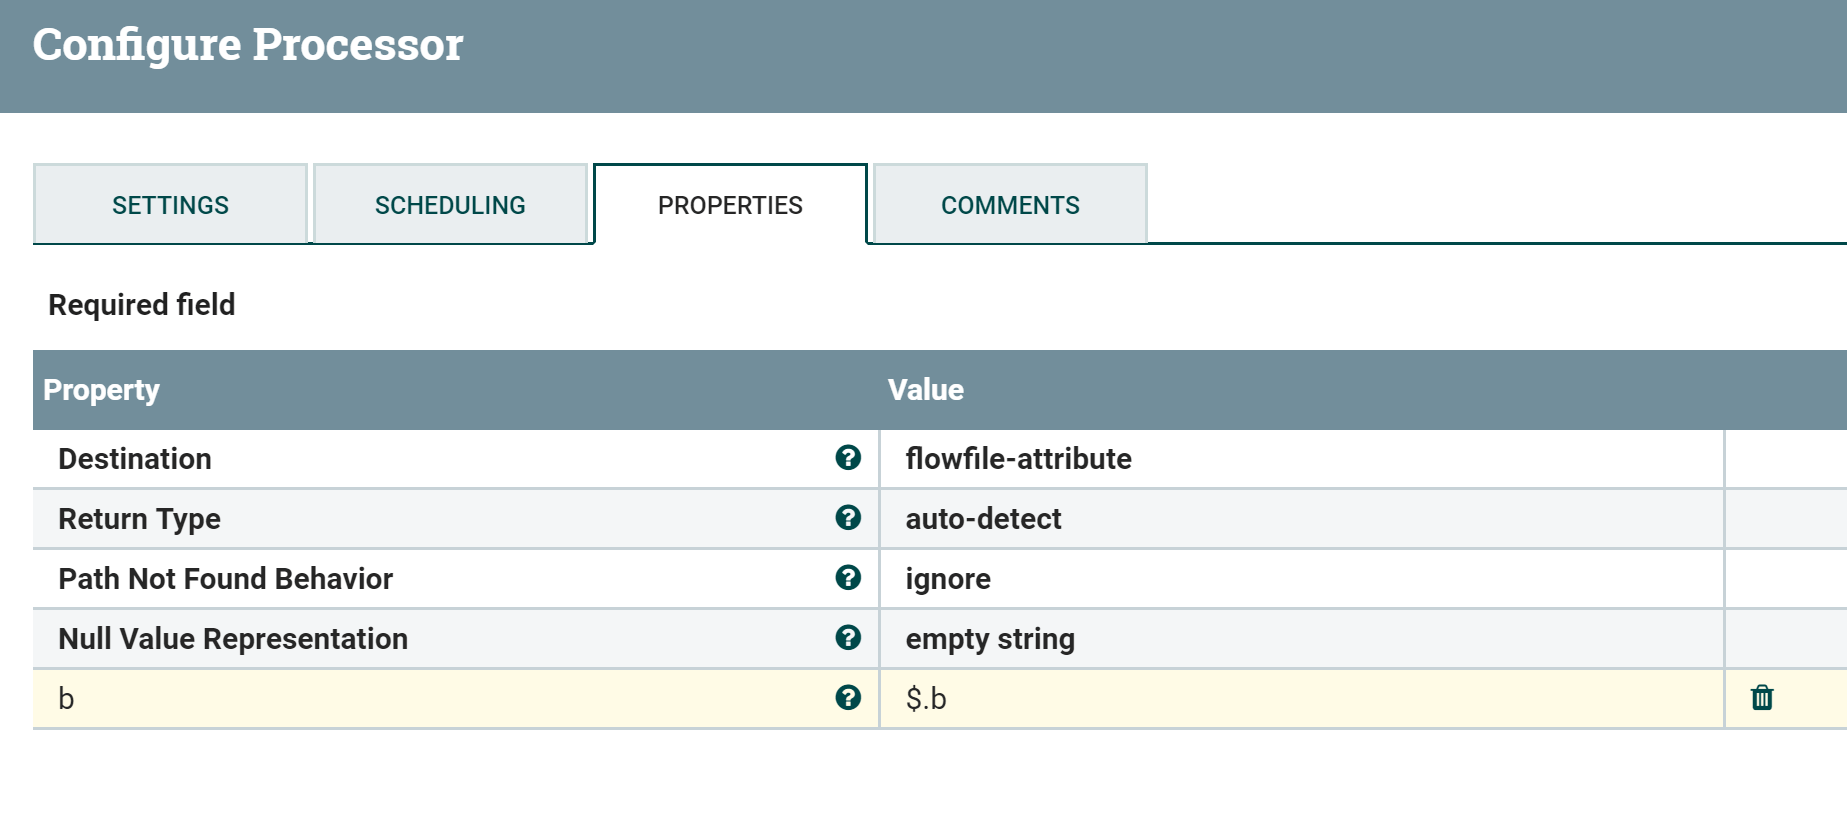Click the help icon for Return Type
This screenshot has width=1847, height=833.
[x=848, y=518]
